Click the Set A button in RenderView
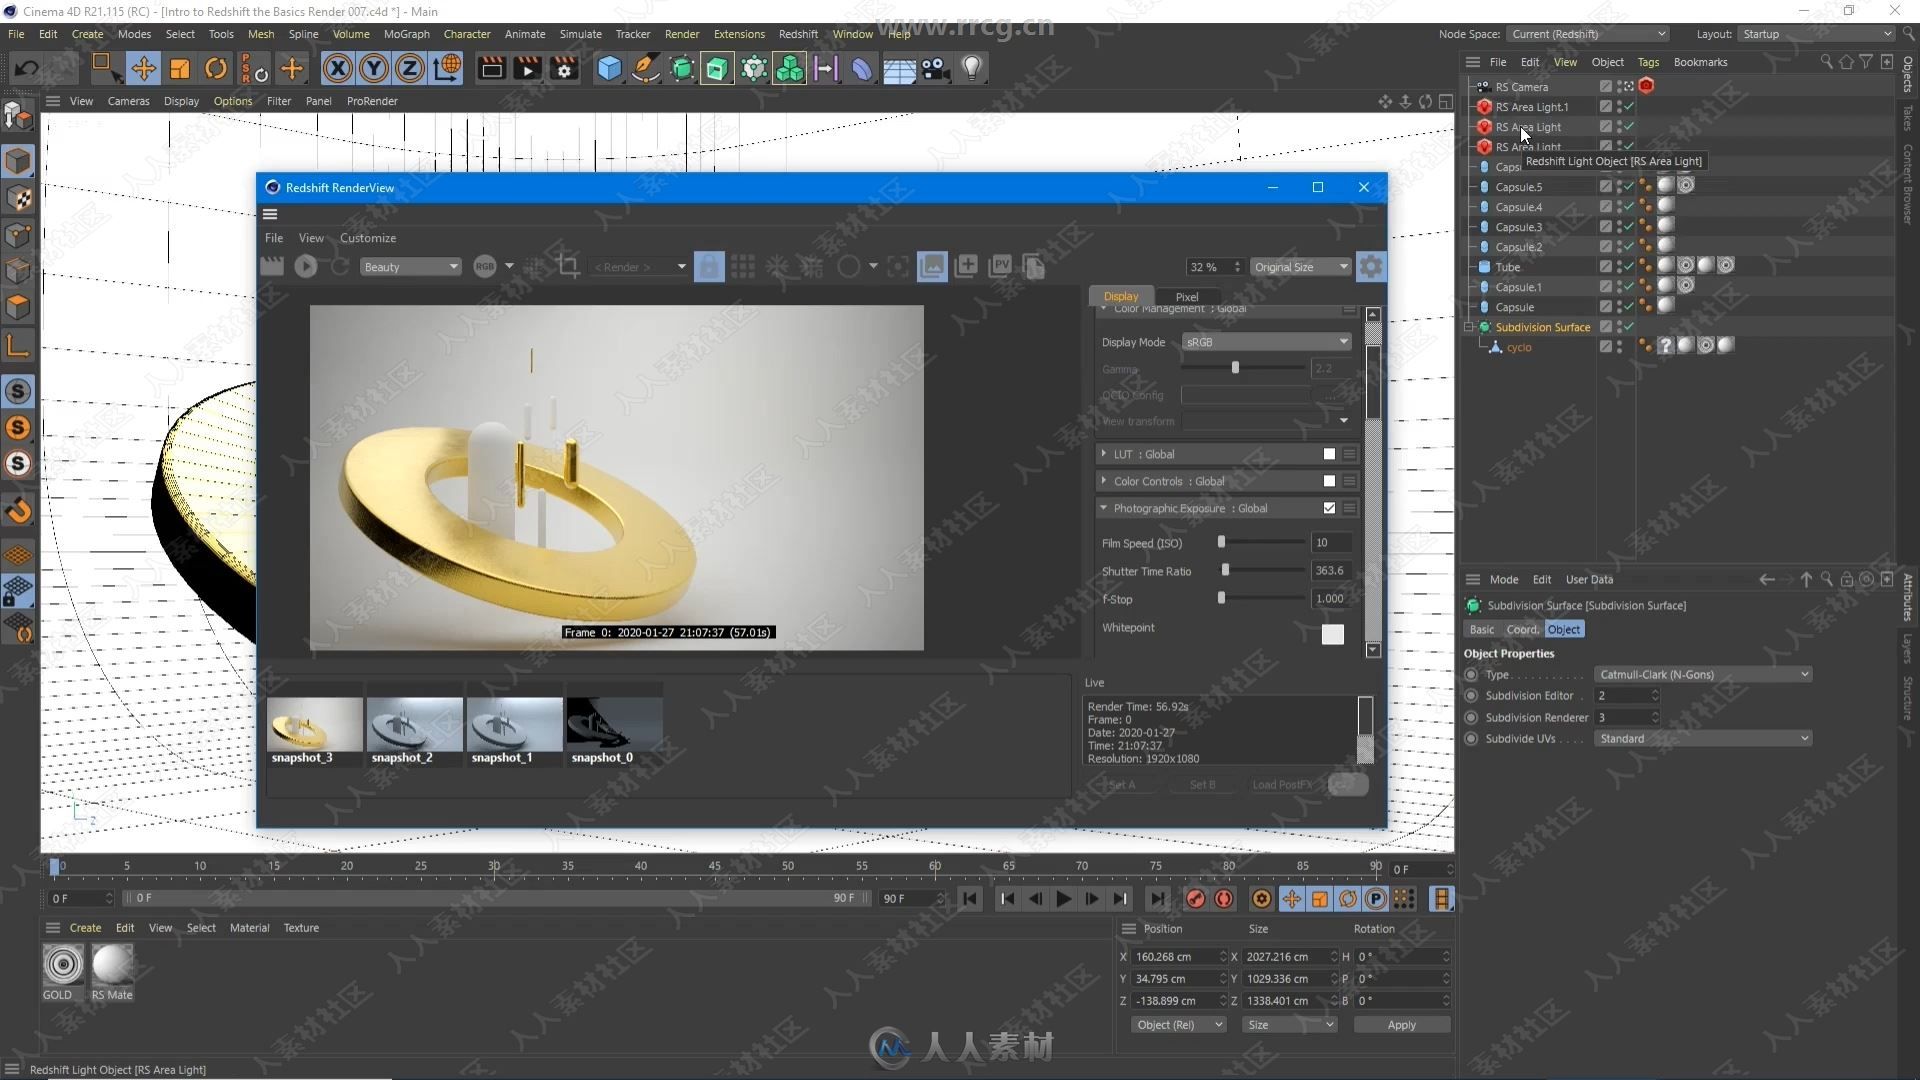Viewport: 1920px width, 1080px height. [x=1122, y=785]
